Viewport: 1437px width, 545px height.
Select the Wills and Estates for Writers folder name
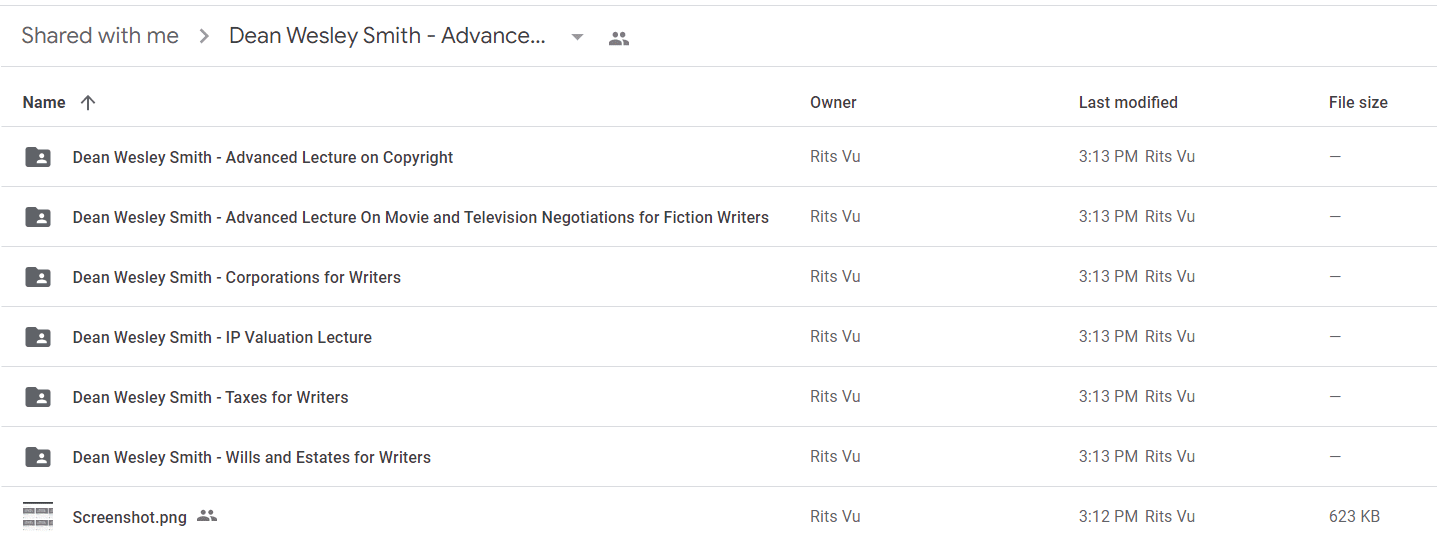coord(328,457)
